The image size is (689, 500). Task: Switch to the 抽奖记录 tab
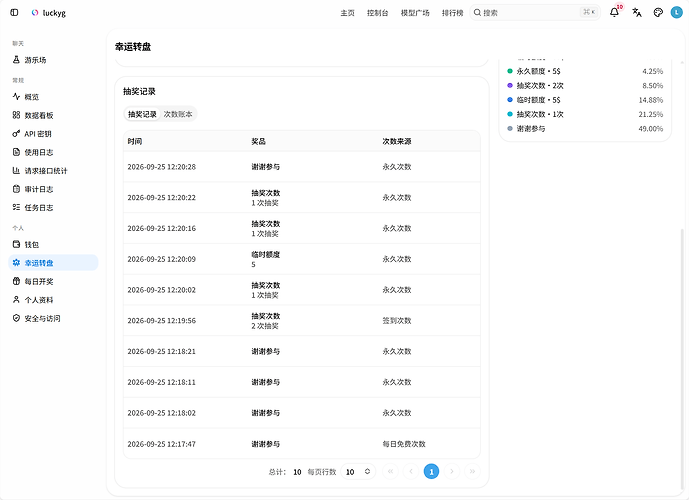pos(142,114)
